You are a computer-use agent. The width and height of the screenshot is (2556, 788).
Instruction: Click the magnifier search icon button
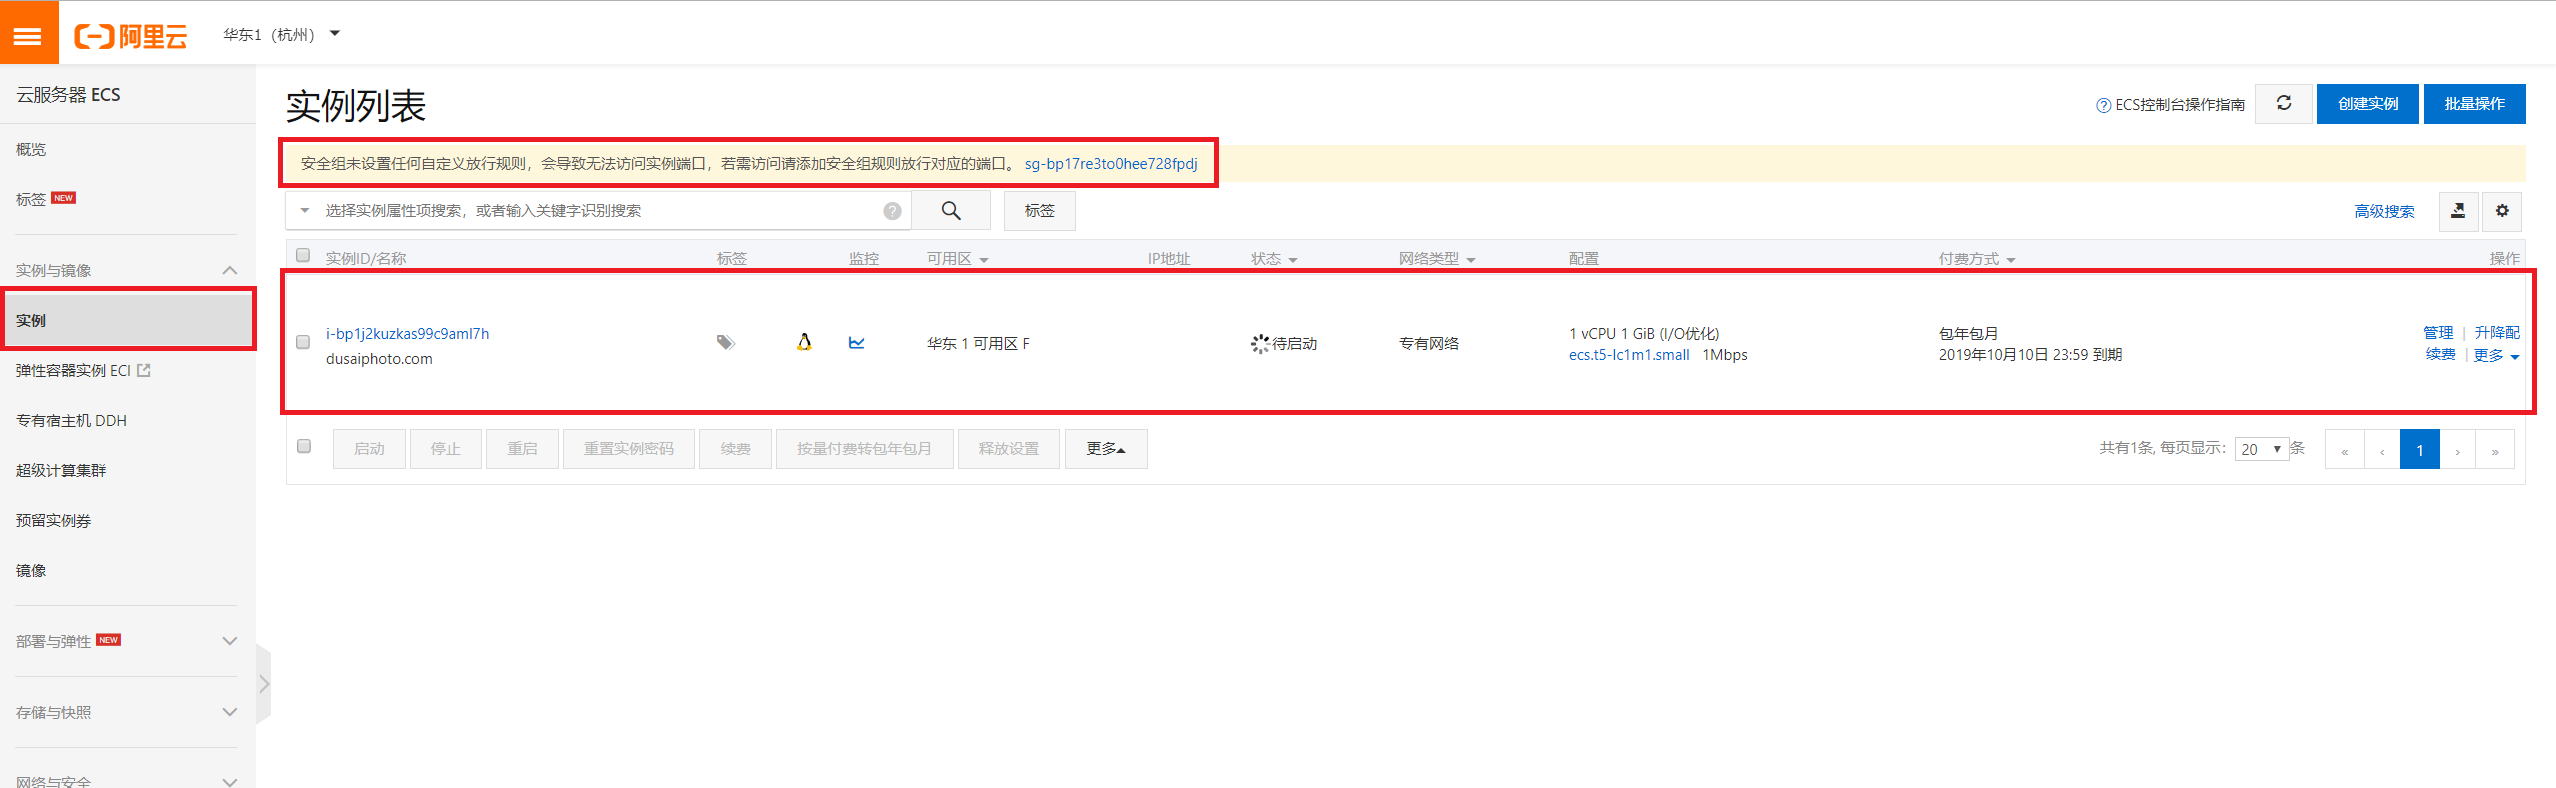click(x=950, y=211)
